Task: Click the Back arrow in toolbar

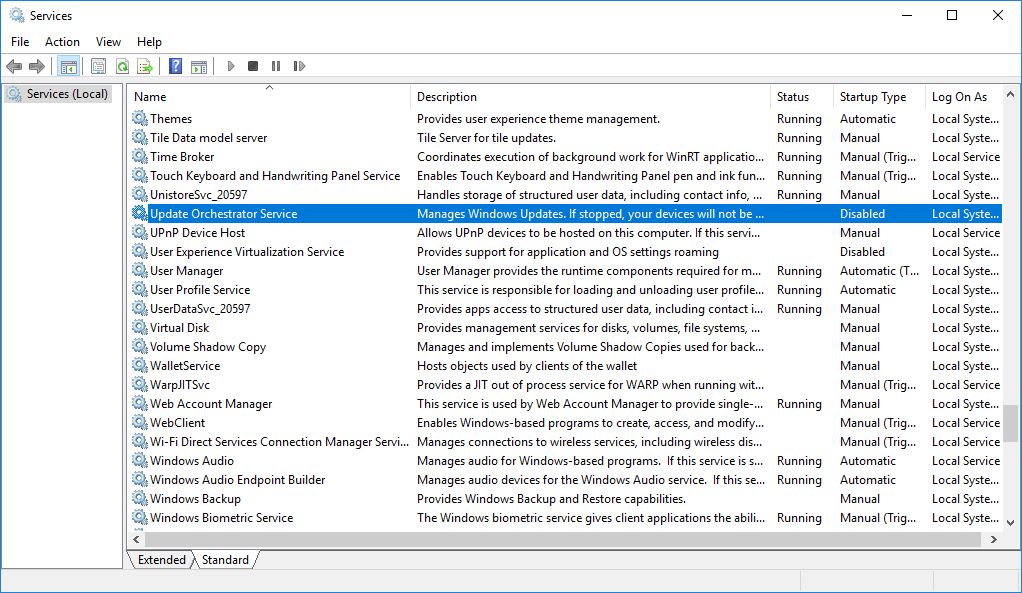Action: tap(14, 66)
